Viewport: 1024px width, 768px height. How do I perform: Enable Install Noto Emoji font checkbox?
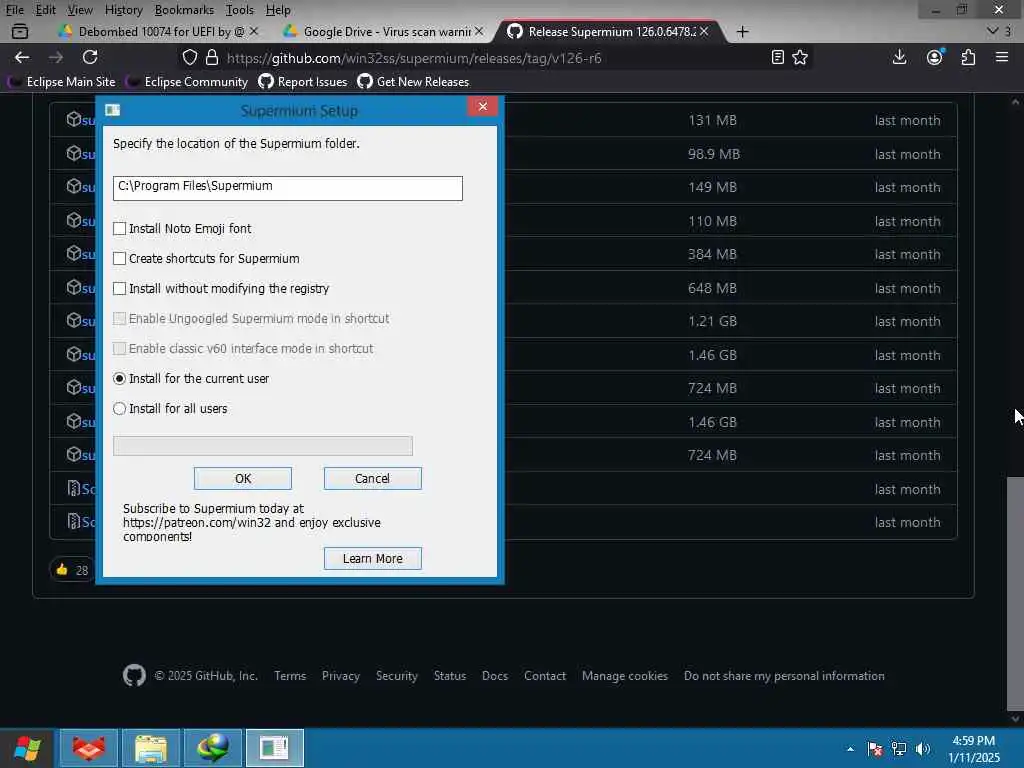click(x=120, y=229)
